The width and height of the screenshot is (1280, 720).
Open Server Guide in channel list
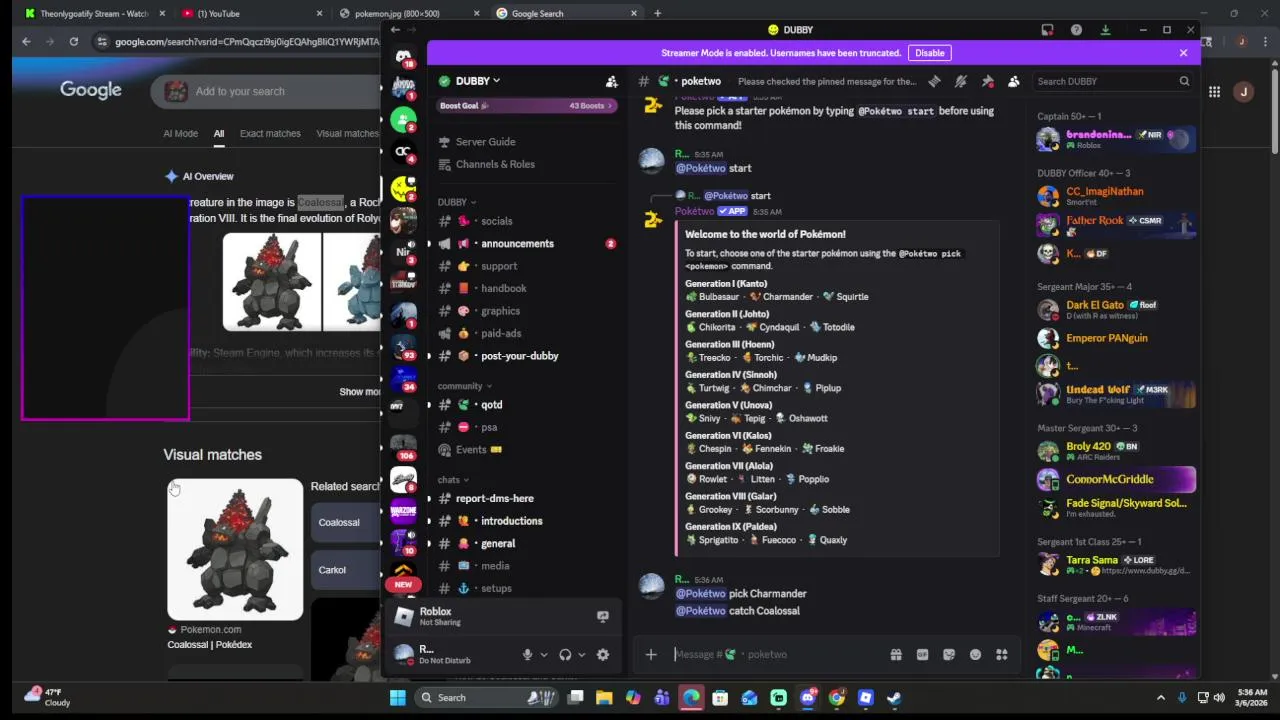(x=526, y=142)
